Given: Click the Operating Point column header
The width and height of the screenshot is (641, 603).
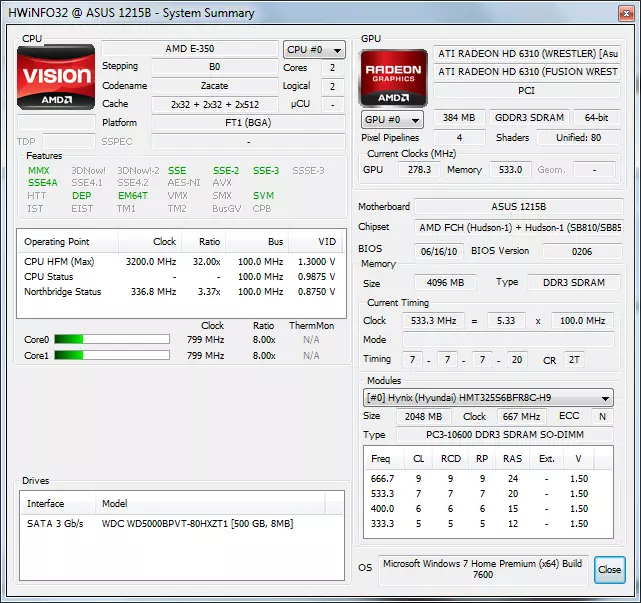Looking at the screenshot, I should [x=68, y=242].
